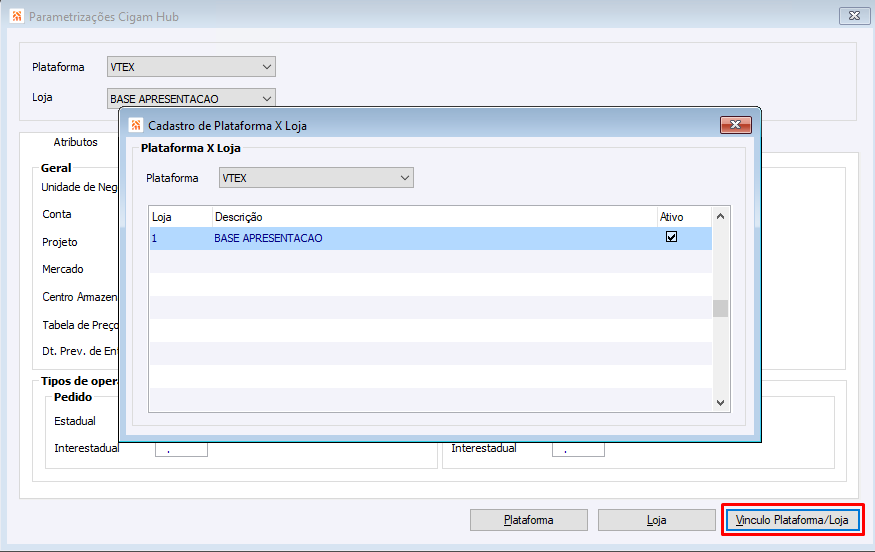Uncheck Ativo for BASE APRESENTACAO row
875x552 pixels.
(671, 237)
